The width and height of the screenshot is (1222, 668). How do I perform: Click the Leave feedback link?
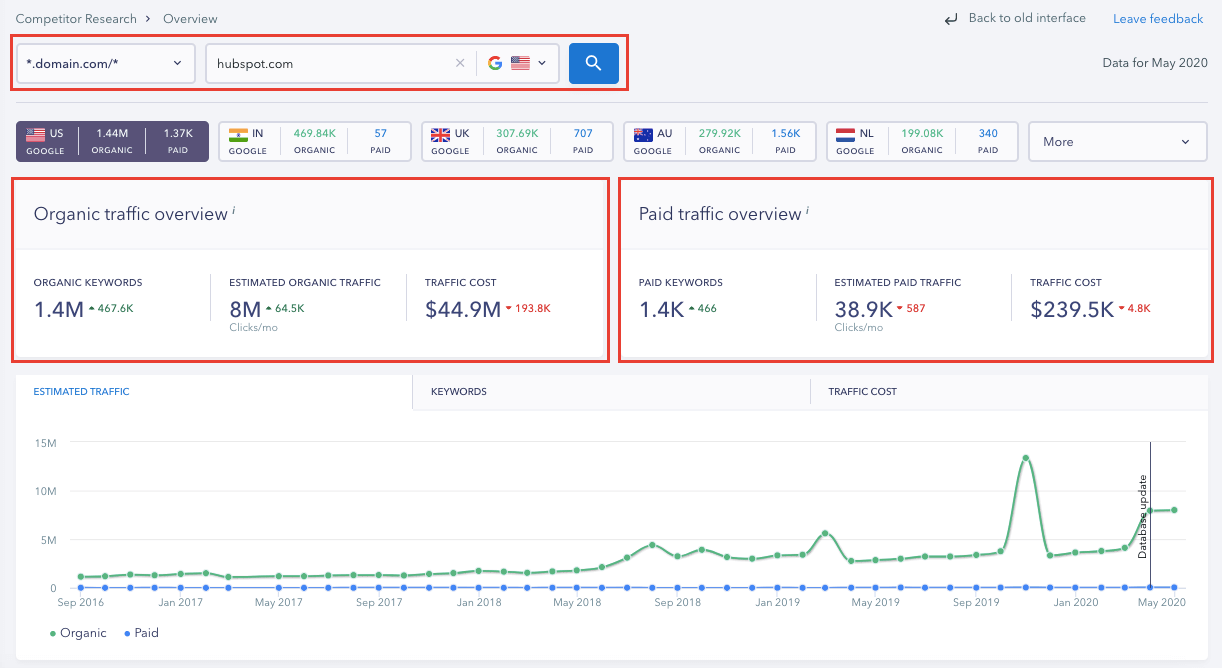coord(1158,19)
